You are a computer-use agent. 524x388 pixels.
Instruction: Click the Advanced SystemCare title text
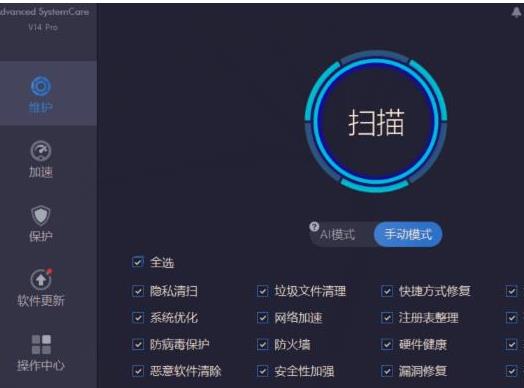pyautogui.click(x=44, y=12)
